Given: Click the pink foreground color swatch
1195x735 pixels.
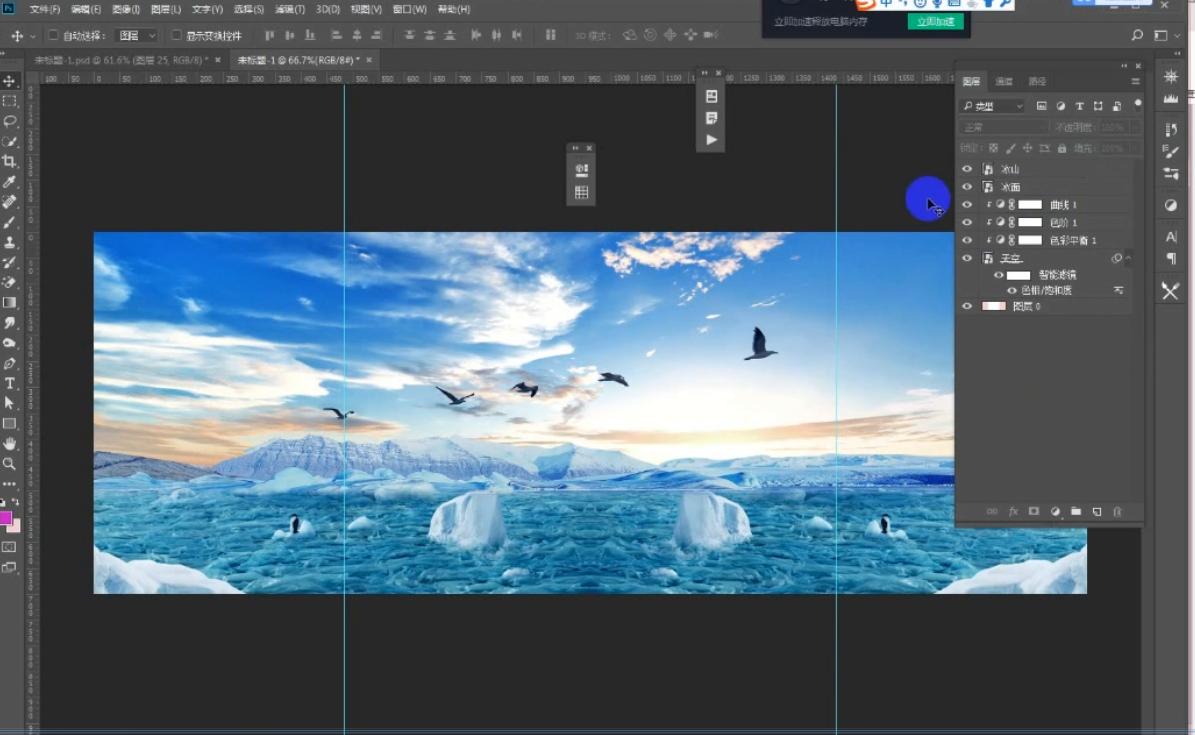Looking at the screenshot, I should tap(8, 517).
